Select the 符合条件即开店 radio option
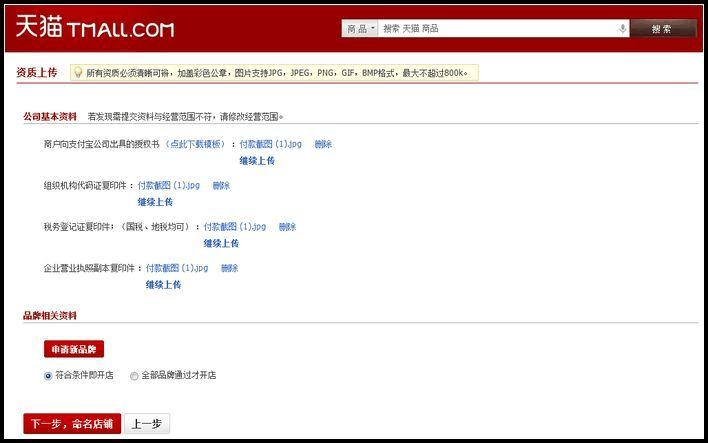Screen dimensions: 708x443 [x=48, y=376]
